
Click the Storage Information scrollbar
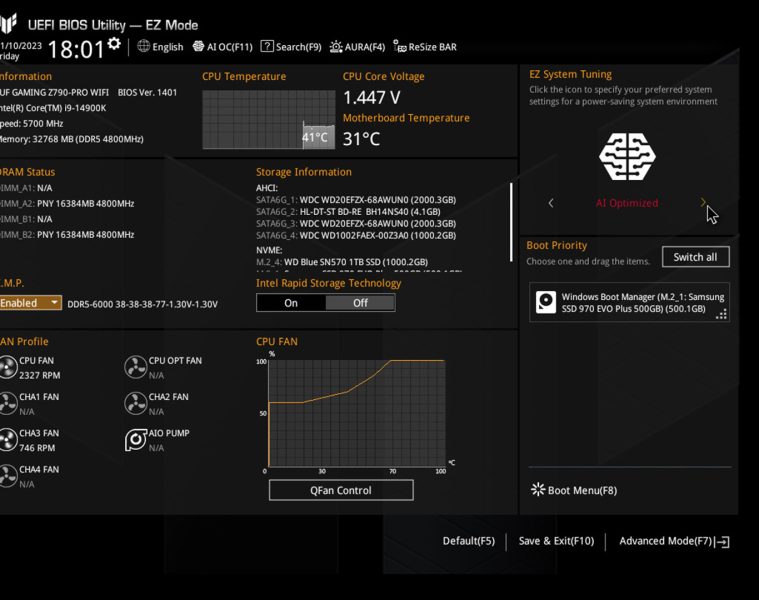click(x=511, y=222)
